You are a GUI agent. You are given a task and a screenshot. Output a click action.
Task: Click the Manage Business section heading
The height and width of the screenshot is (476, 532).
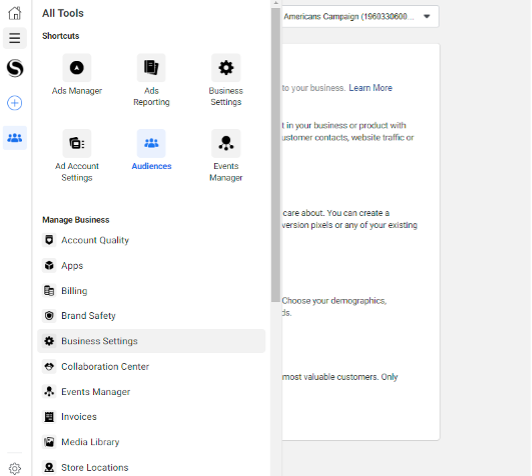pyautogui.click(x=76, y=220)
